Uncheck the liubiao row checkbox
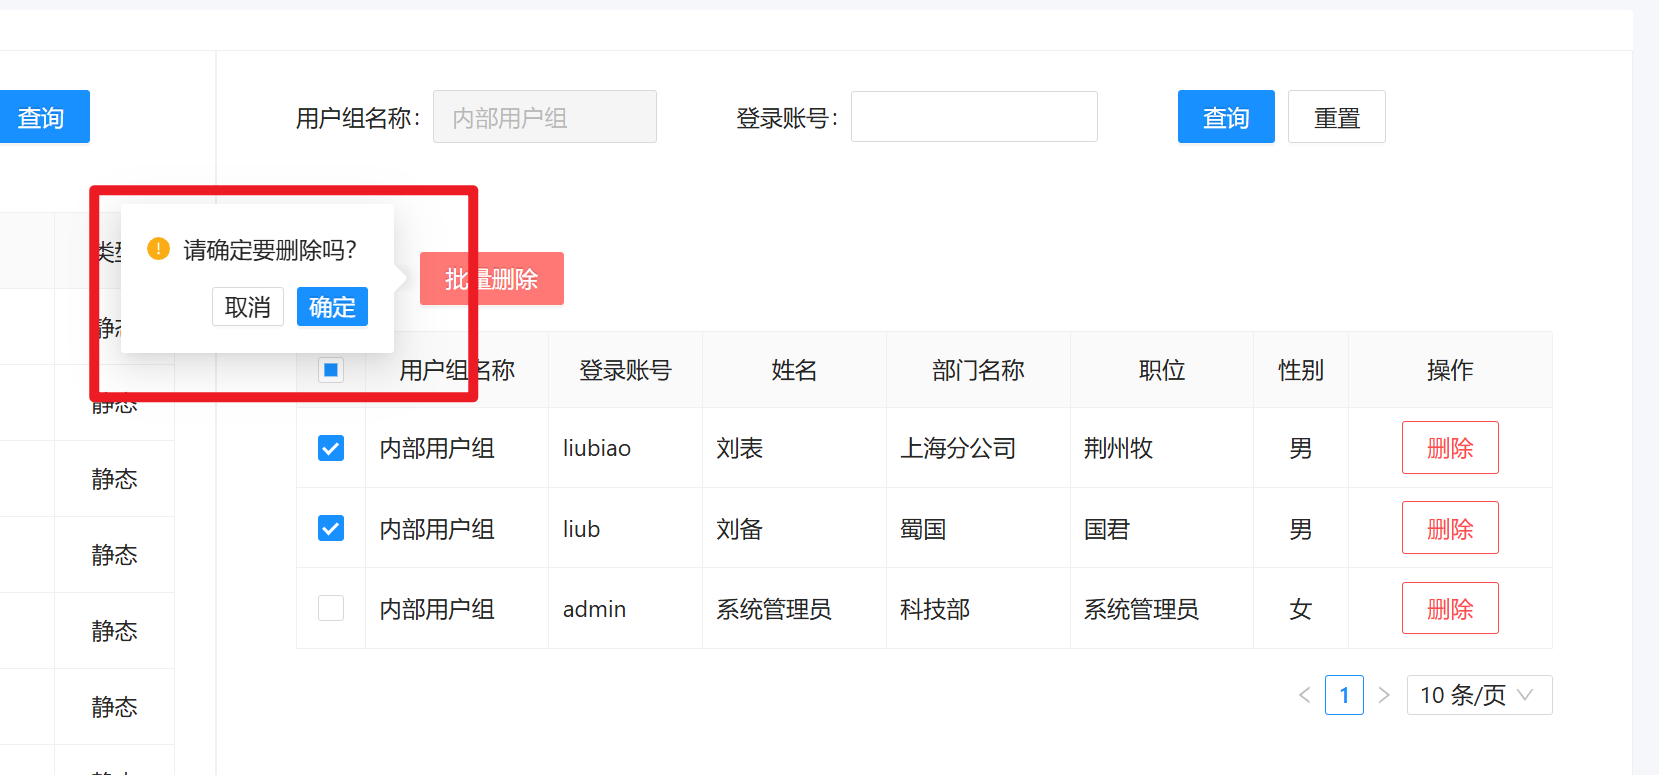Image resolution: width=1659 pixels, height=775 pixels. click(x=331, y=448)
